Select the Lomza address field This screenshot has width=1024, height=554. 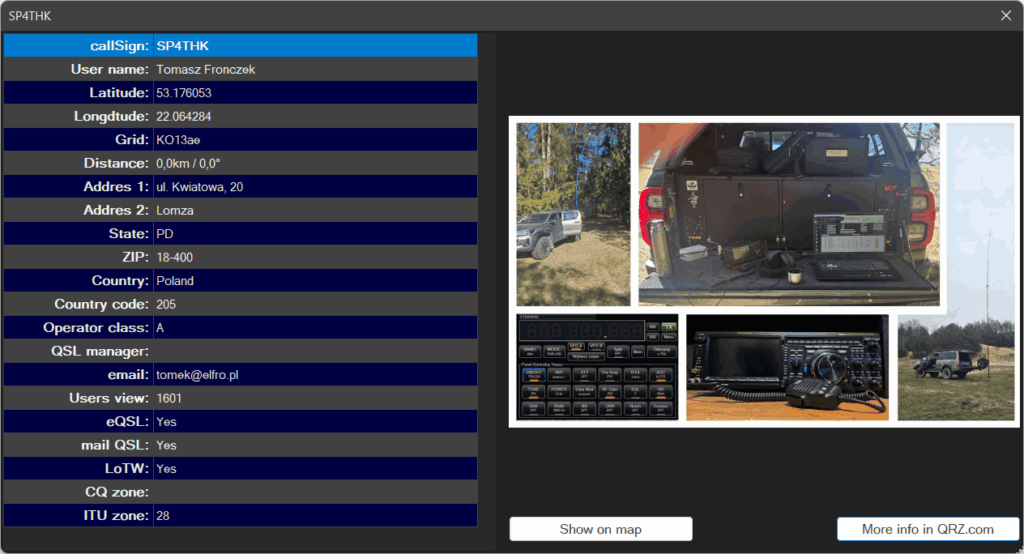click(x=175, y=210)
